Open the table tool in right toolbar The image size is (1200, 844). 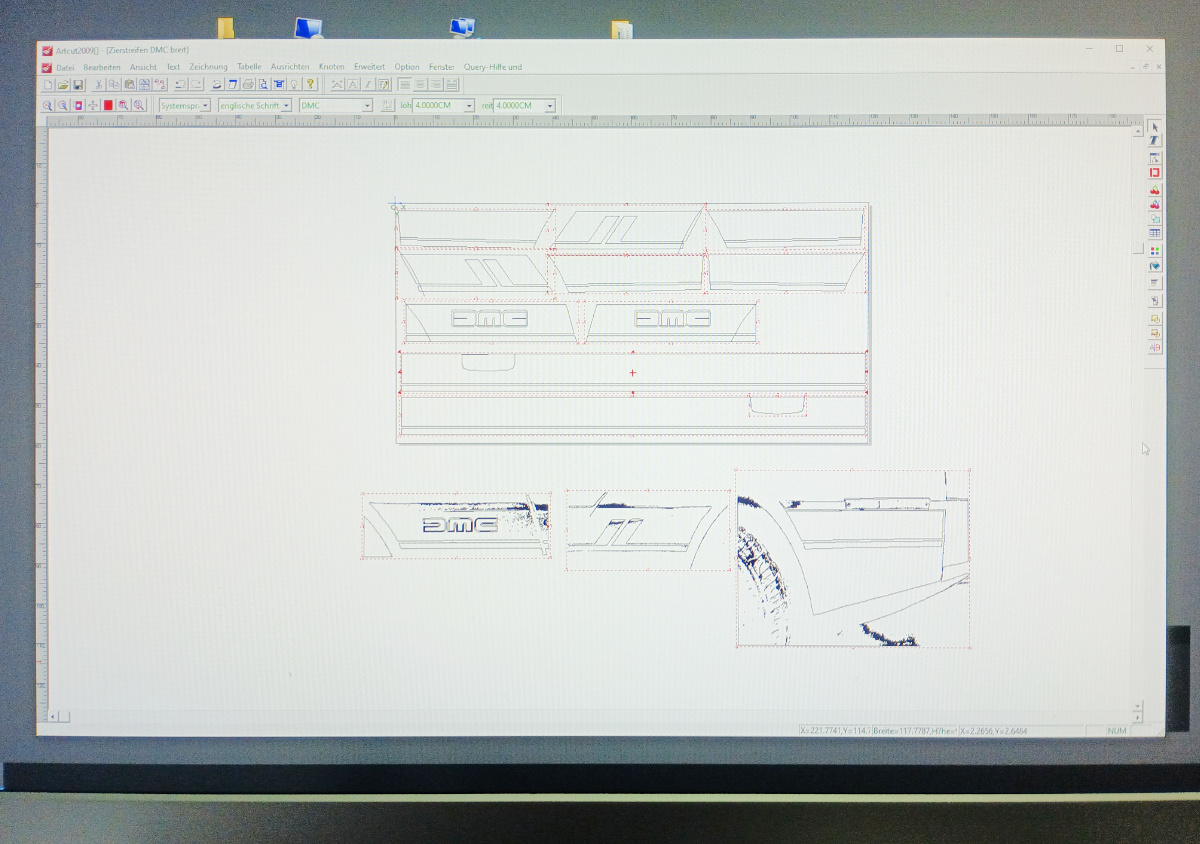click(x=1155, y=233)
